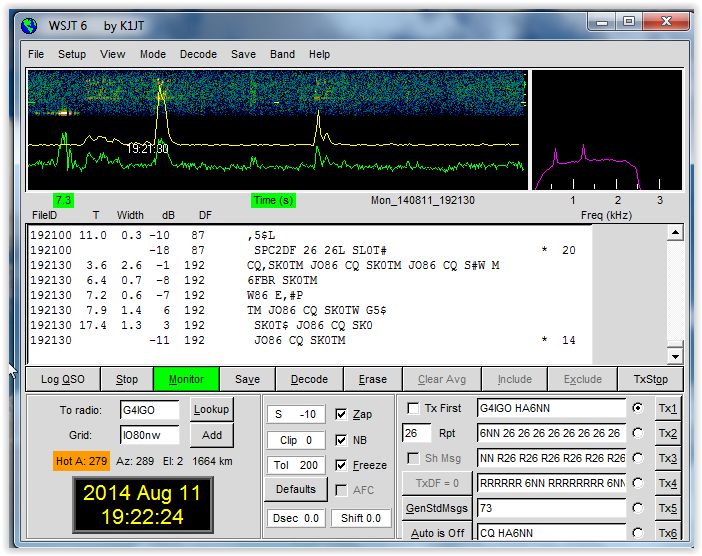
Task: Open the View menu
Action: click(x=112, y=54)
